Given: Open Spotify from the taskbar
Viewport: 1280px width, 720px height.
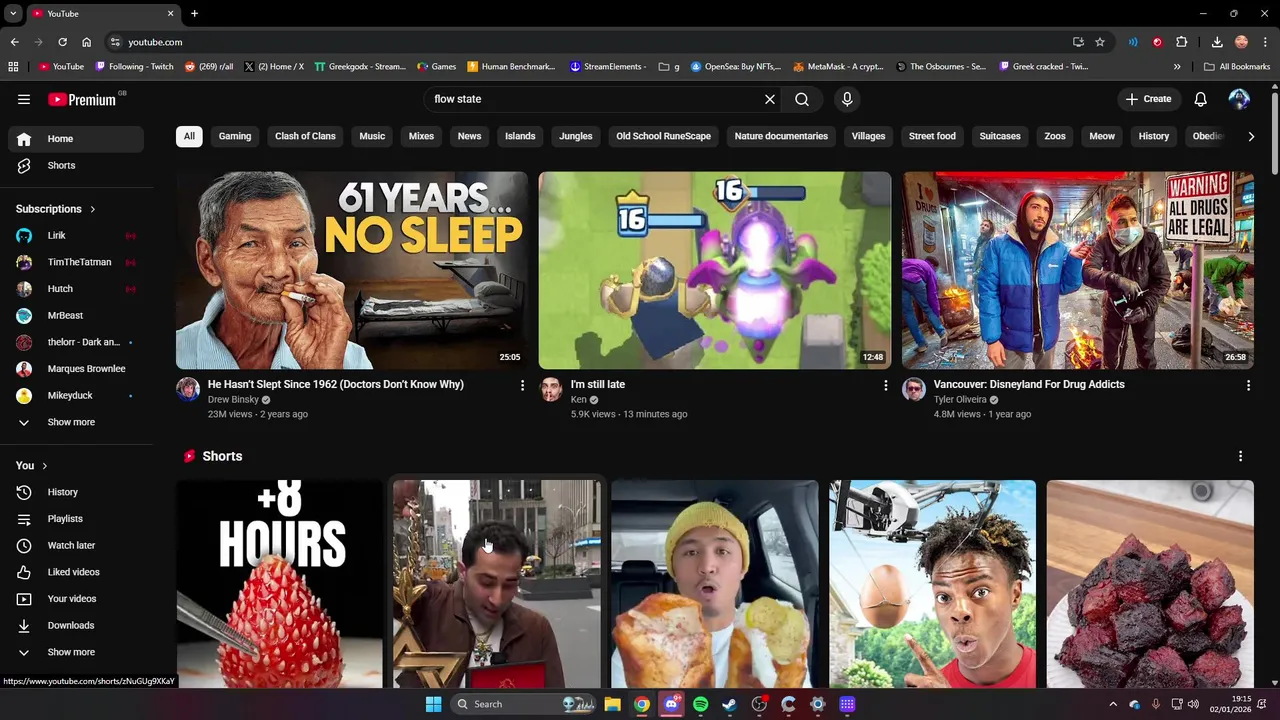Looking at the screenshot, I should [700, 704].
